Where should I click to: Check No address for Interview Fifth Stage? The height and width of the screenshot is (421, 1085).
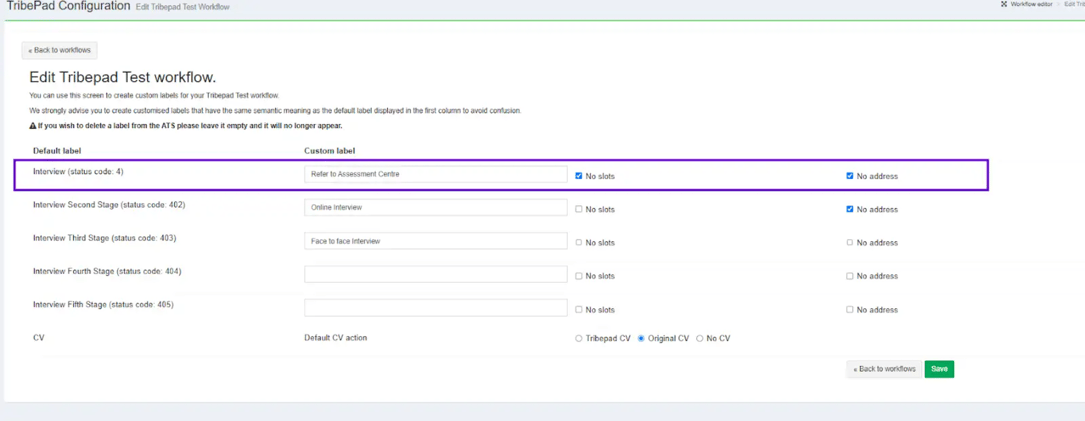850,310
